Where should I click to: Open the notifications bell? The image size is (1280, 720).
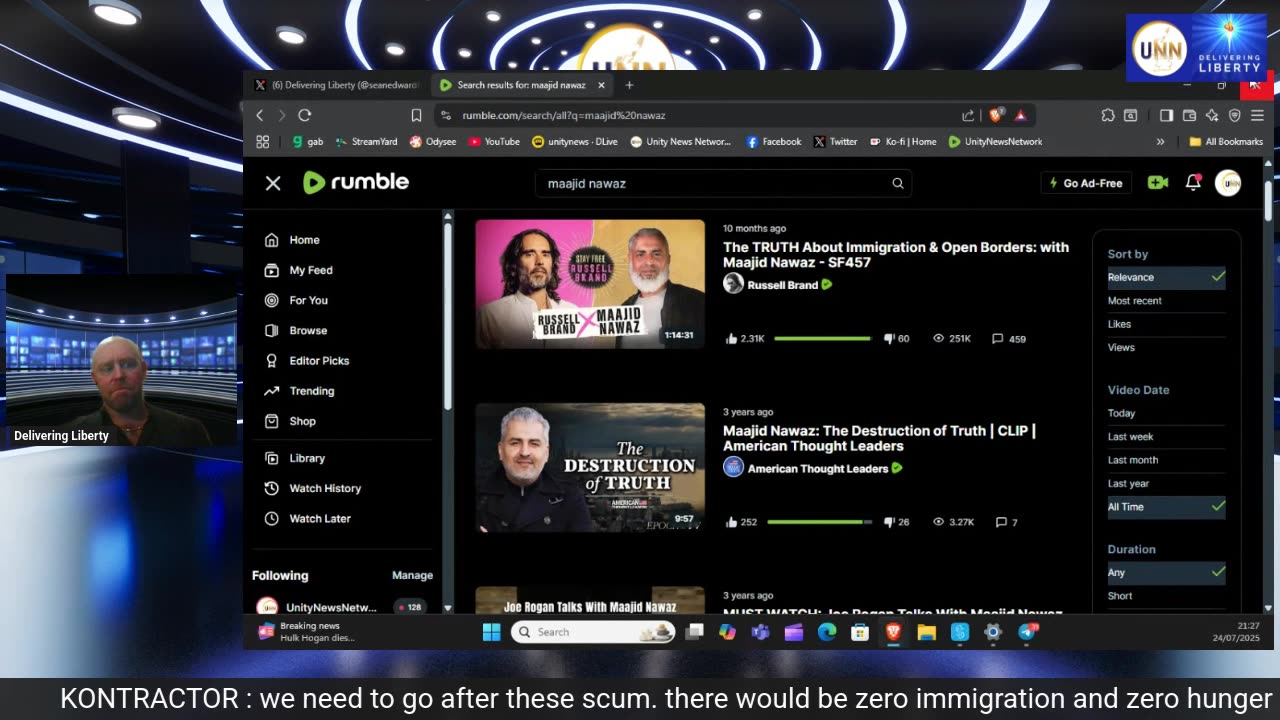[x=1193, y=182]
